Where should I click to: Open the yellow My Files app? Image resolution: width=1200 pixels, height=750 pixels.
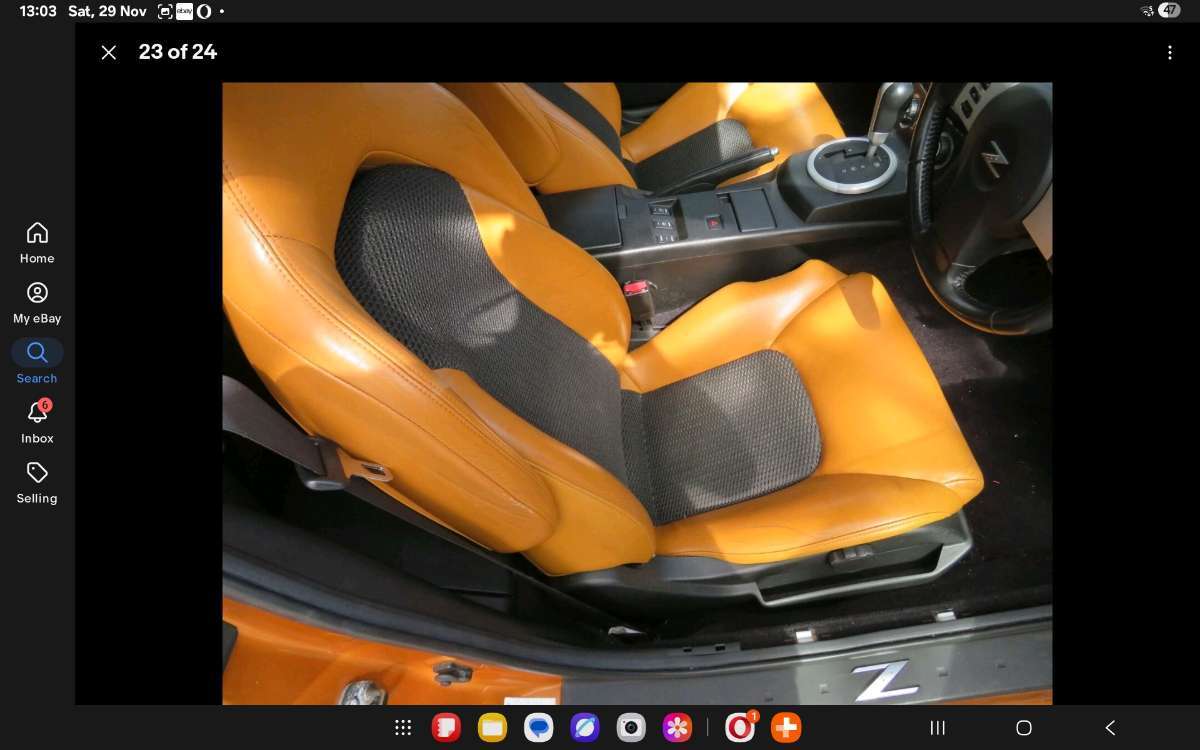(492, 728)
